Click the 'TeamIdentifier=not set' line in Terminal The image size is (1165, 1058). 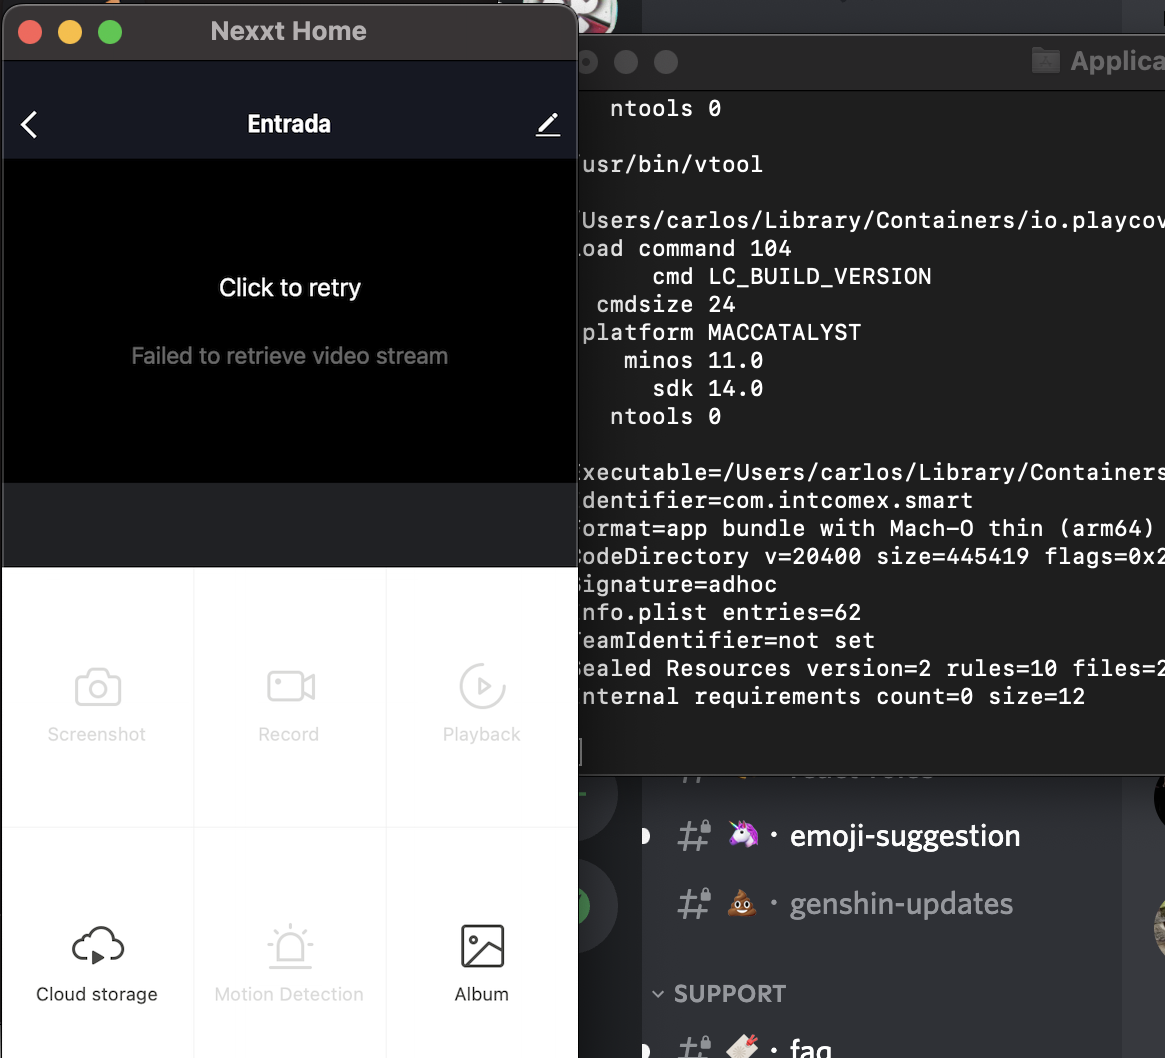[727, 640]
